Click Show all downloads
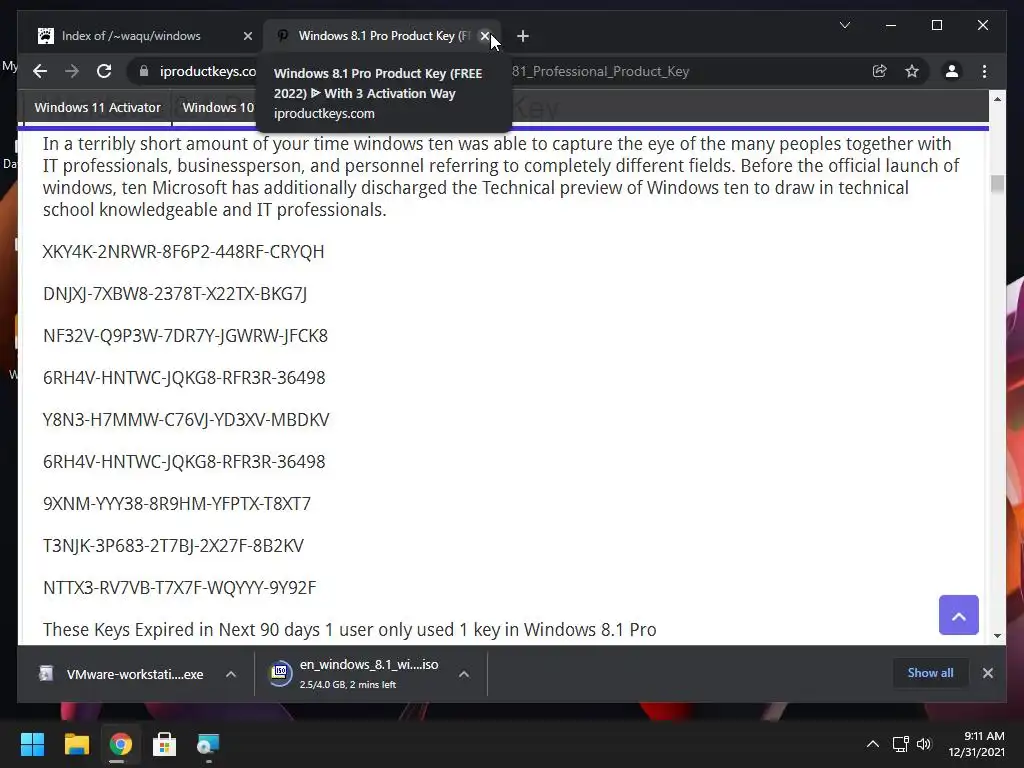Screen dimensions: 1024x768 pyautogui.click(x=930, y=673)
